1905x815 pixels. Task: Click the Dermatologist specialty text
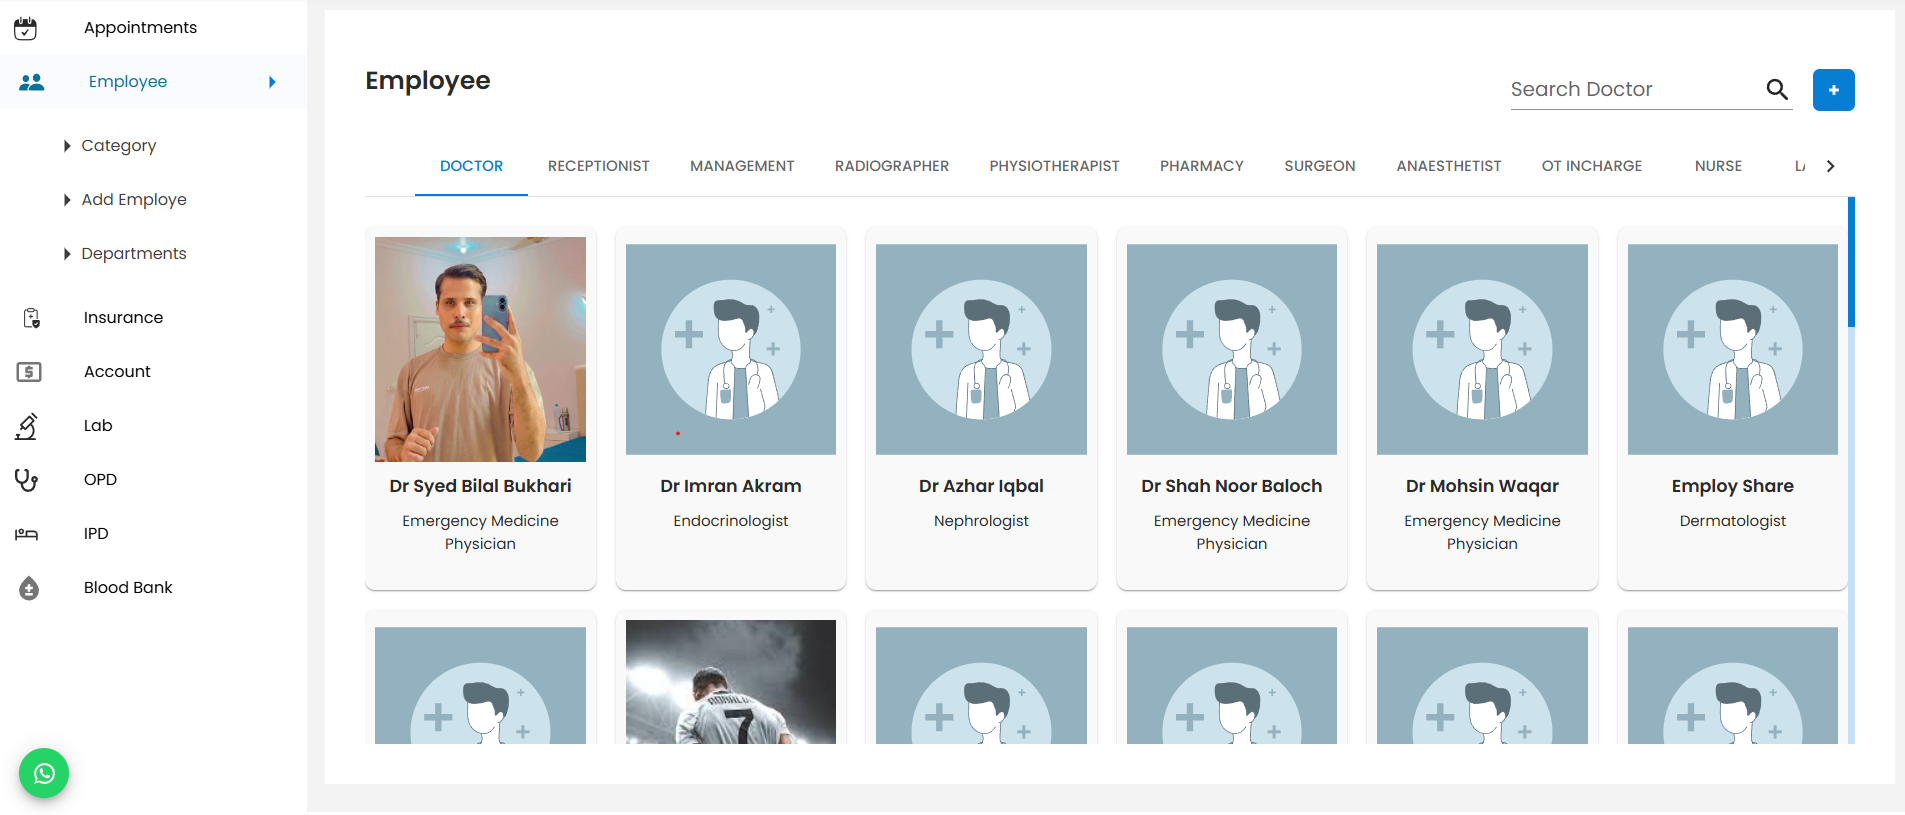pyautogui.click(x=1733, y=521)
